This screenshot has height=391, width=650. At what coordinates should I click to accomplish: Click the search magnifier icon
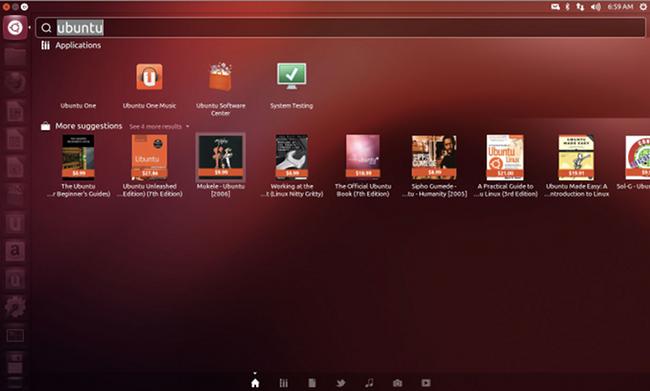[x=46, y=28]
